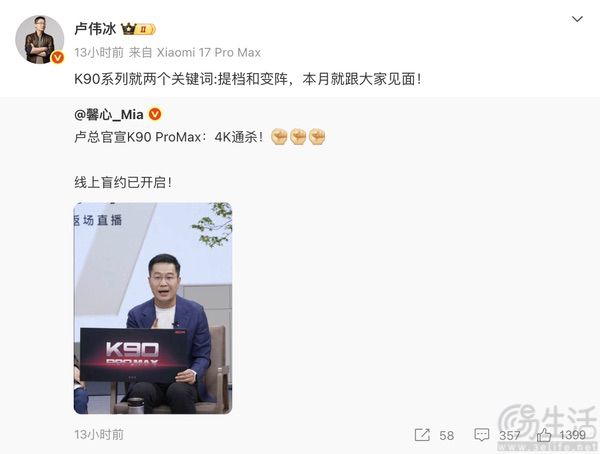This screenshot has width=600, height=454.
Task: Click the bottom 13小时前 repost timestamp
Action: coord(99,434)
